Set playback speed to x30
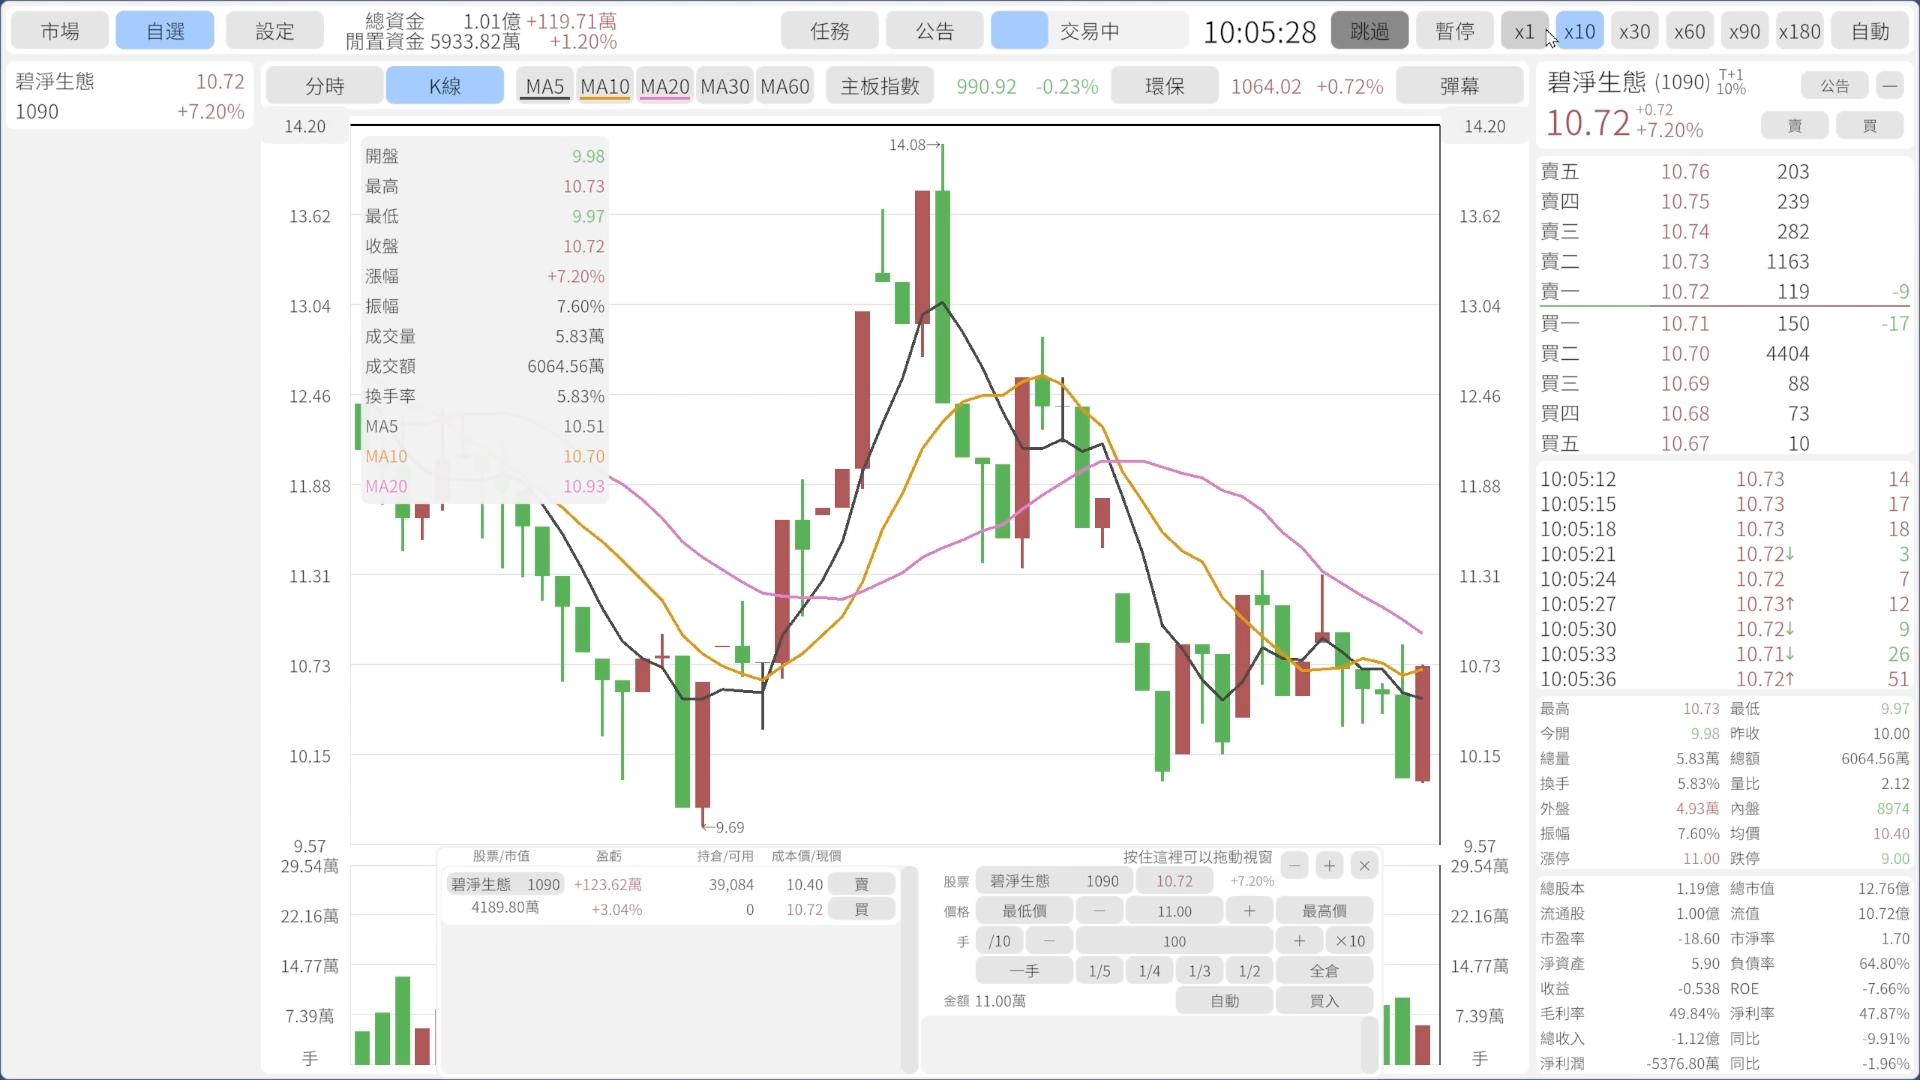Viewport: 1920px width, 1080px height. click(1634, 31)
